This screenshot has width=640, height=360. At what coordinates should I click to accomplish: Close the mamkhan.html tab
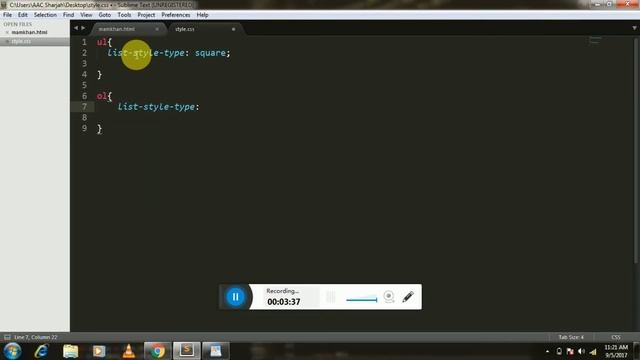tap(157, 29)
